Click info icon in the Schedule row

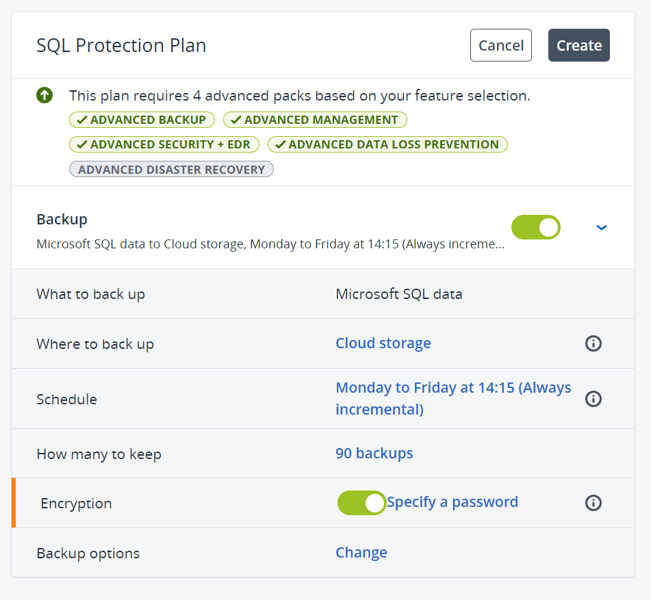coord(593,399)
